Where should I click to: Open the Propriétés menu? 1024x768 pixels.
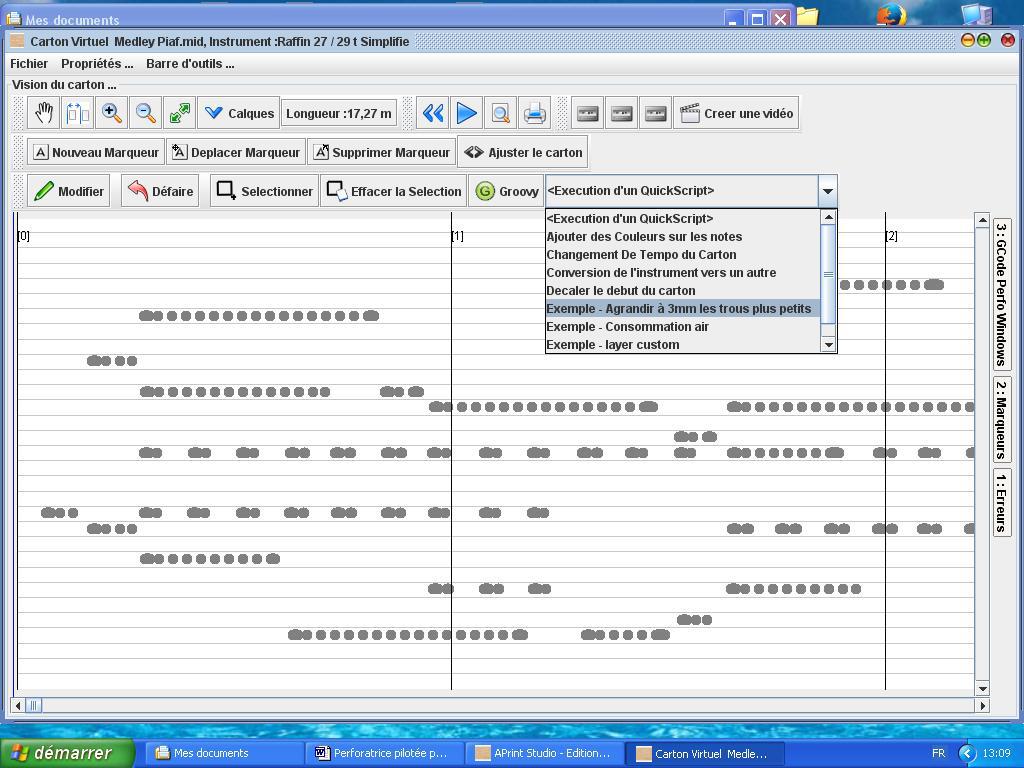(x=97, y=63)
